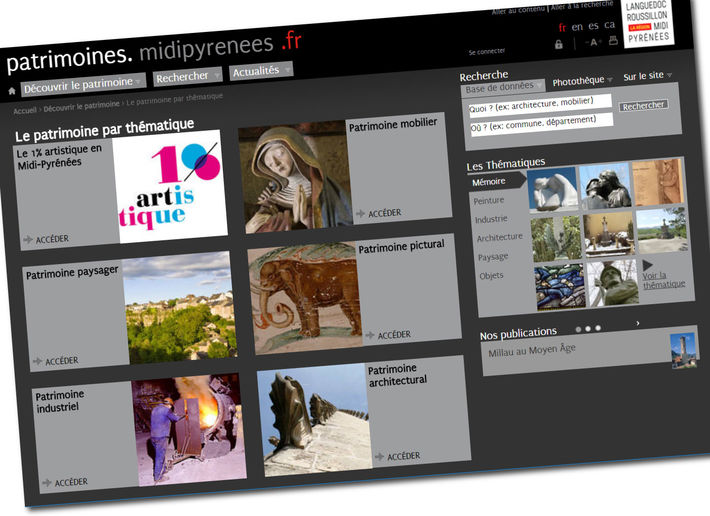Viewport: 710px width, 516px height.
Task: Open the elephant painting image
Action: (306, 299)
